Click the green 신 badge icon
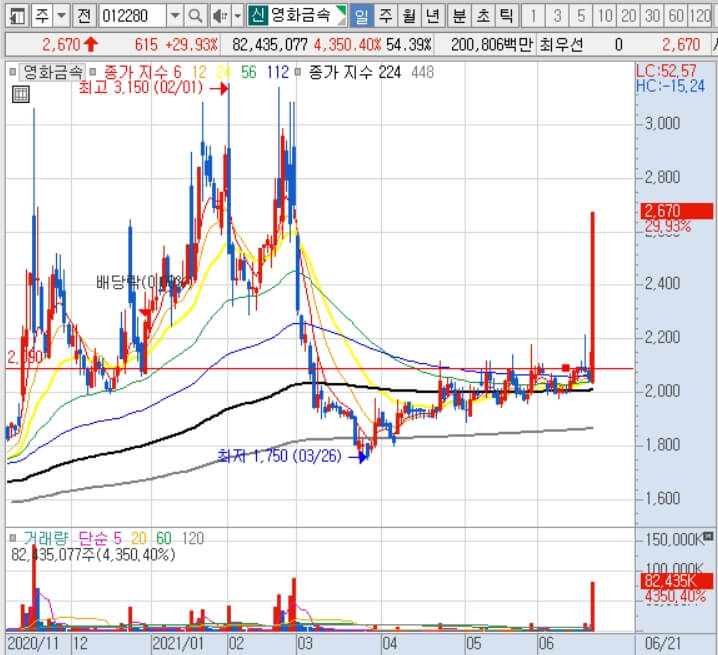Viewport: 718px width, 655px height. (258, 16)
